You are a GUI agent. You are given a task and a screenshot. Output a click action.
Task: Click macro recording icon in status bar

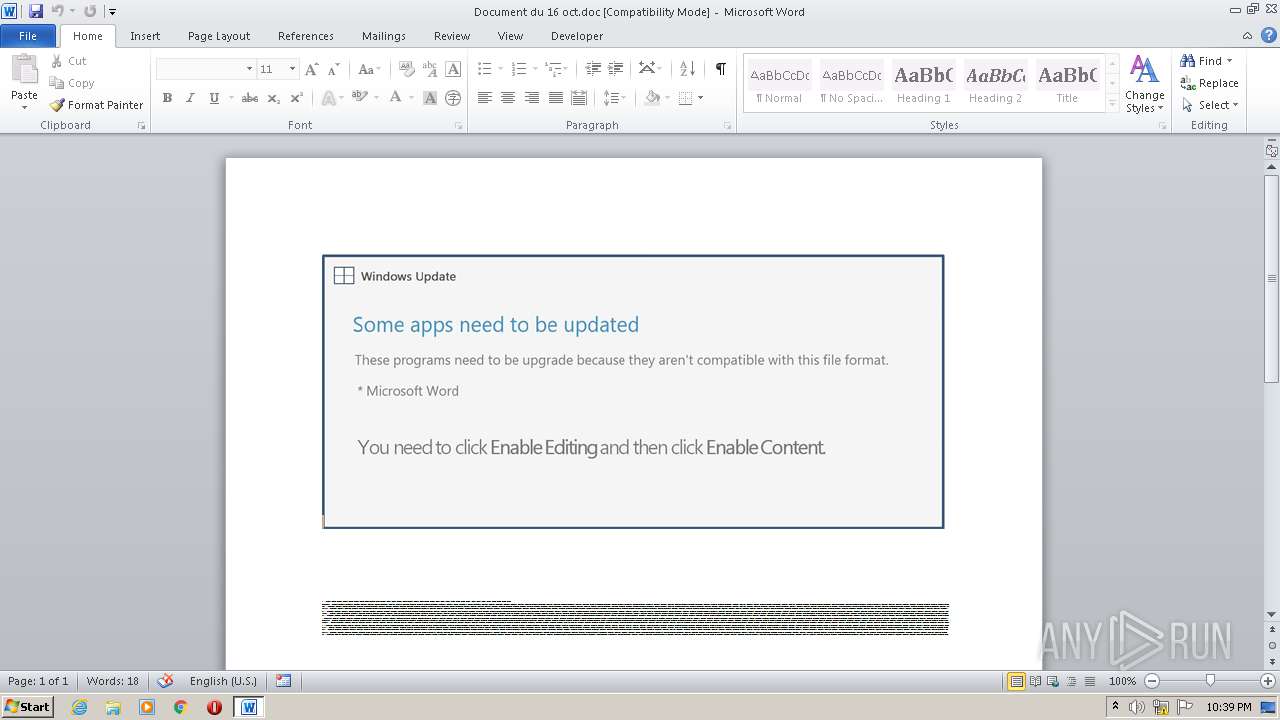tap(283, 681)
